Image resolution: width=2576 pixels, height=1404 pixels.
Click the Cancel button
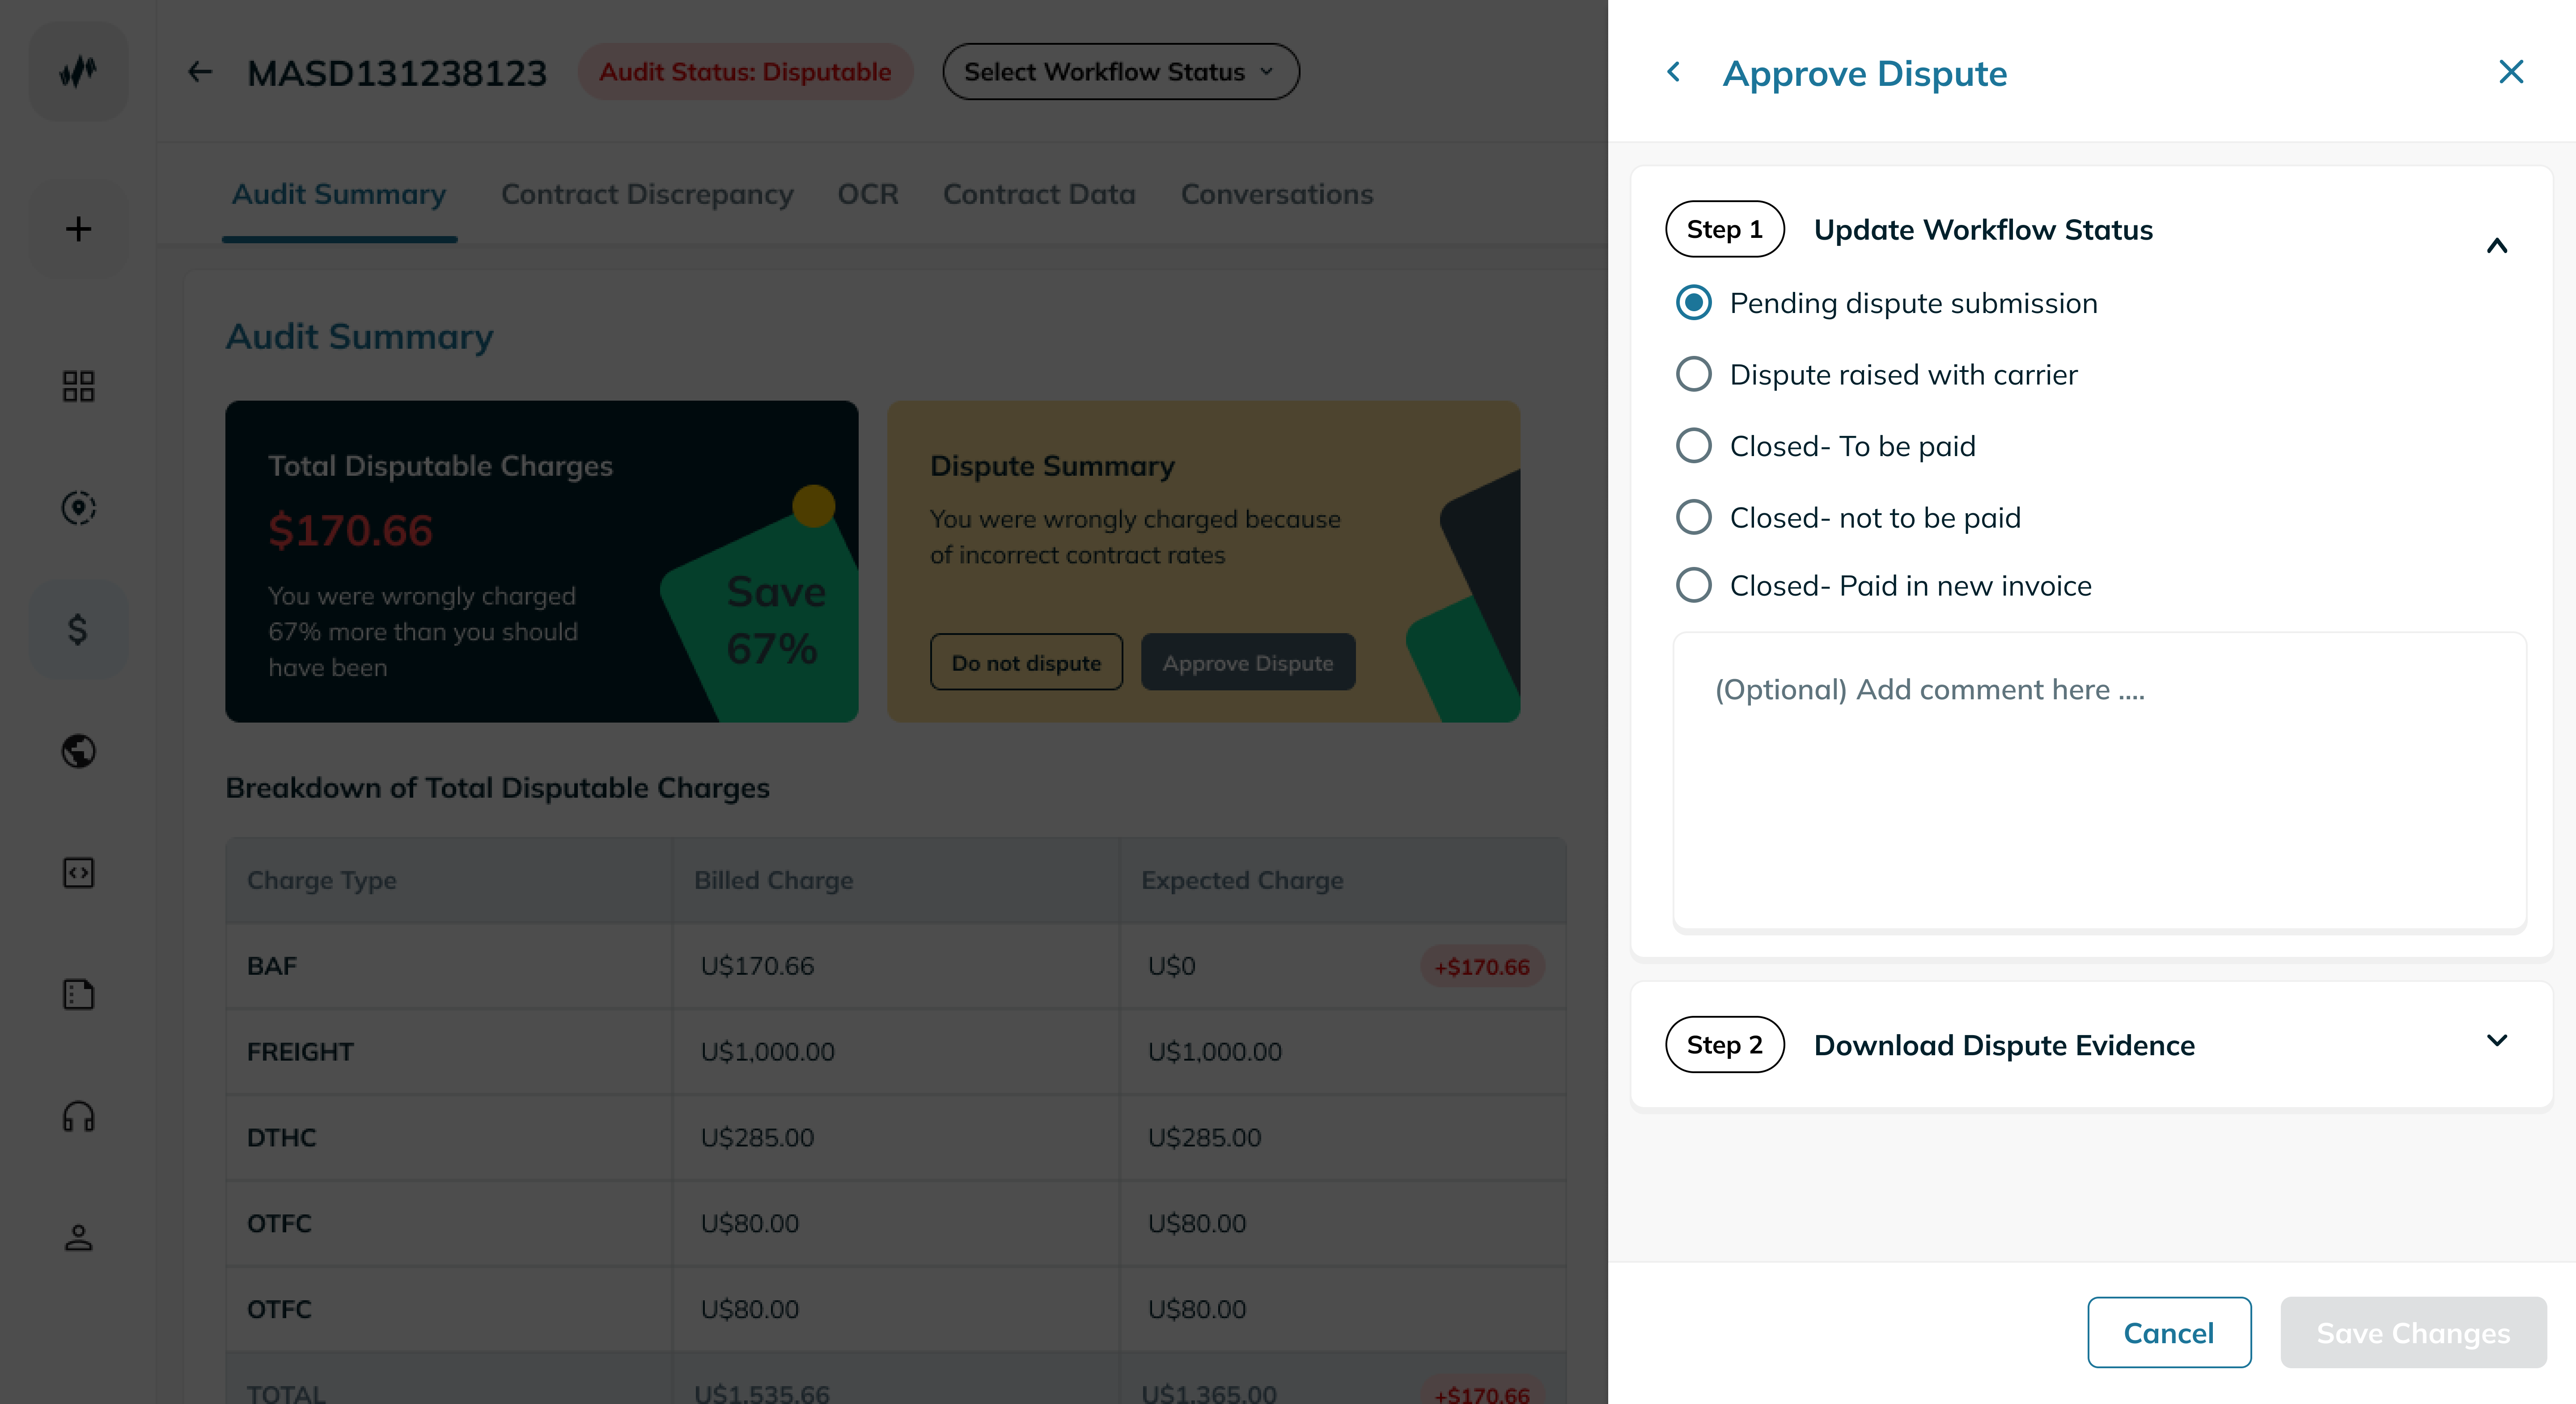(2169, 1333)
